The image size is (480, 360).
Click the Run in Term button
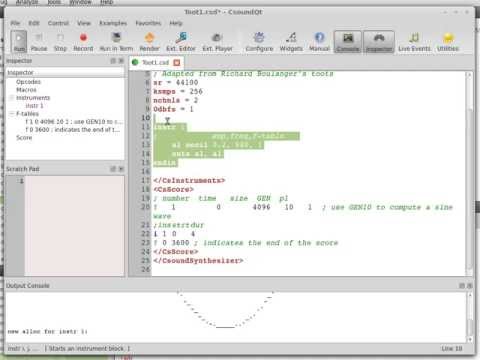[116, 41]
